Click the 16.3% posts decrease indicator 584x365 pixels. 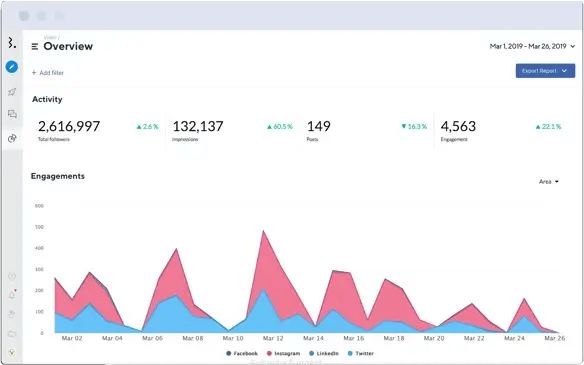pyautogui.click(x=414, y=127)
